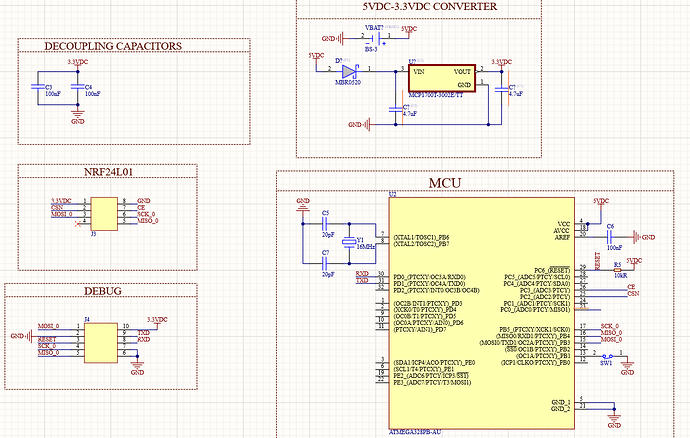Select the MBR0520 diode symbol
This screenshot has height=438, width=690.
coord(349,71)
